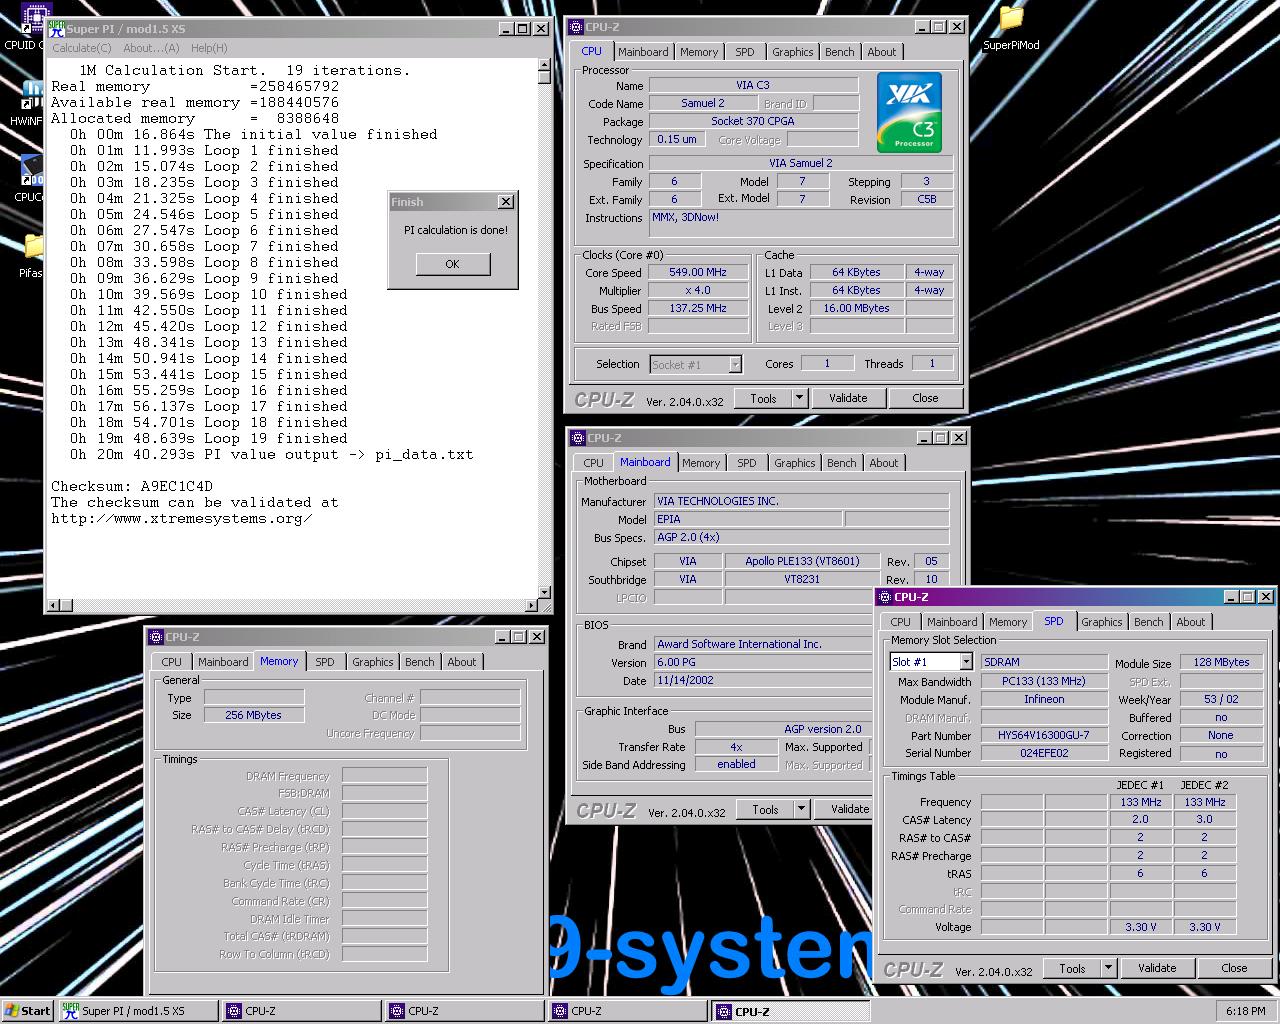Select Mainboard tab in SPD window

pos(952,622)
